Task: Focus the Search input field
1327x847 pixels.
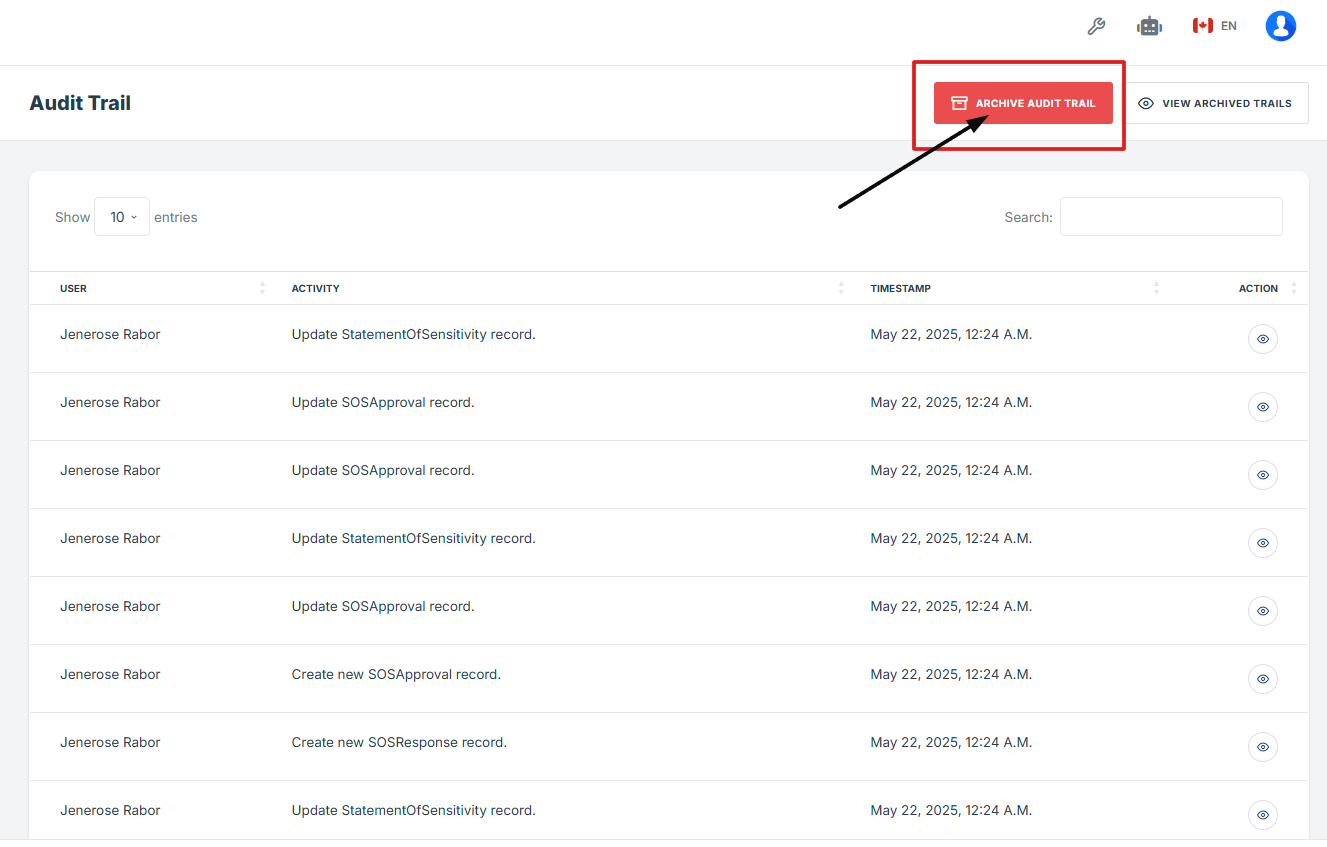Action: coord(1170,217)
